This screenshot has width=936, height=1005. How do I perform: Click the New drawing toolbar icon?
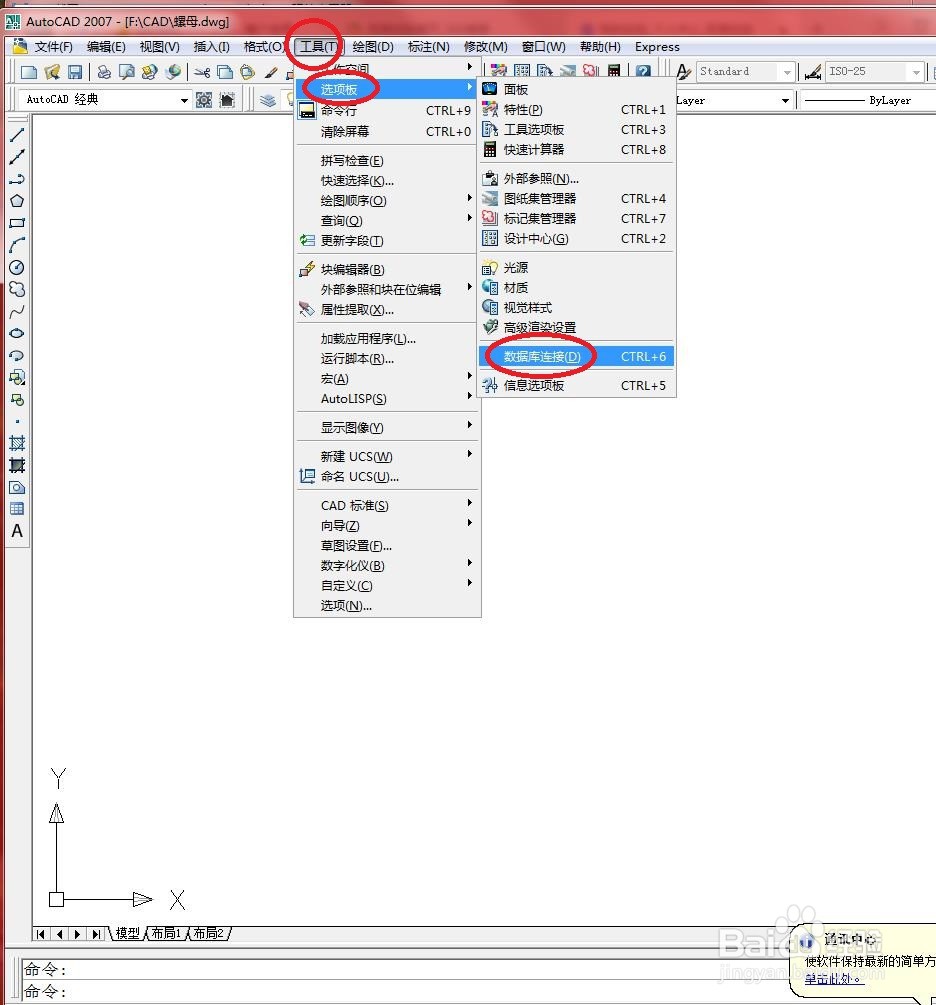coord(28,72)
